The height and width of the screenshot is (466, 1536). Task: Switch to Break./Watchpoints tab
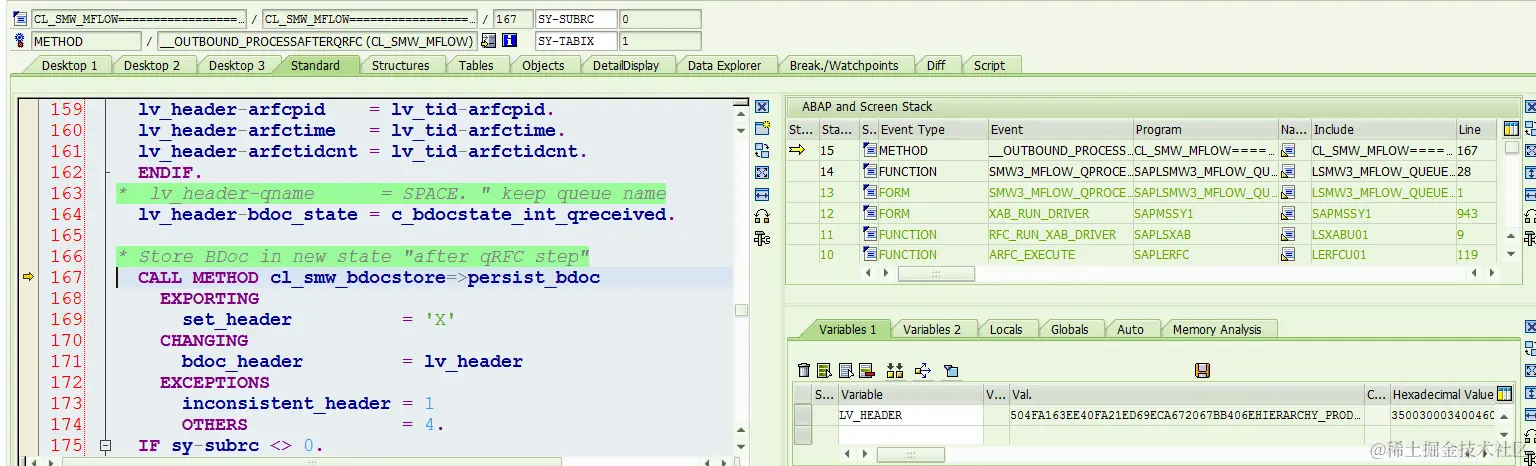[843, 65]
